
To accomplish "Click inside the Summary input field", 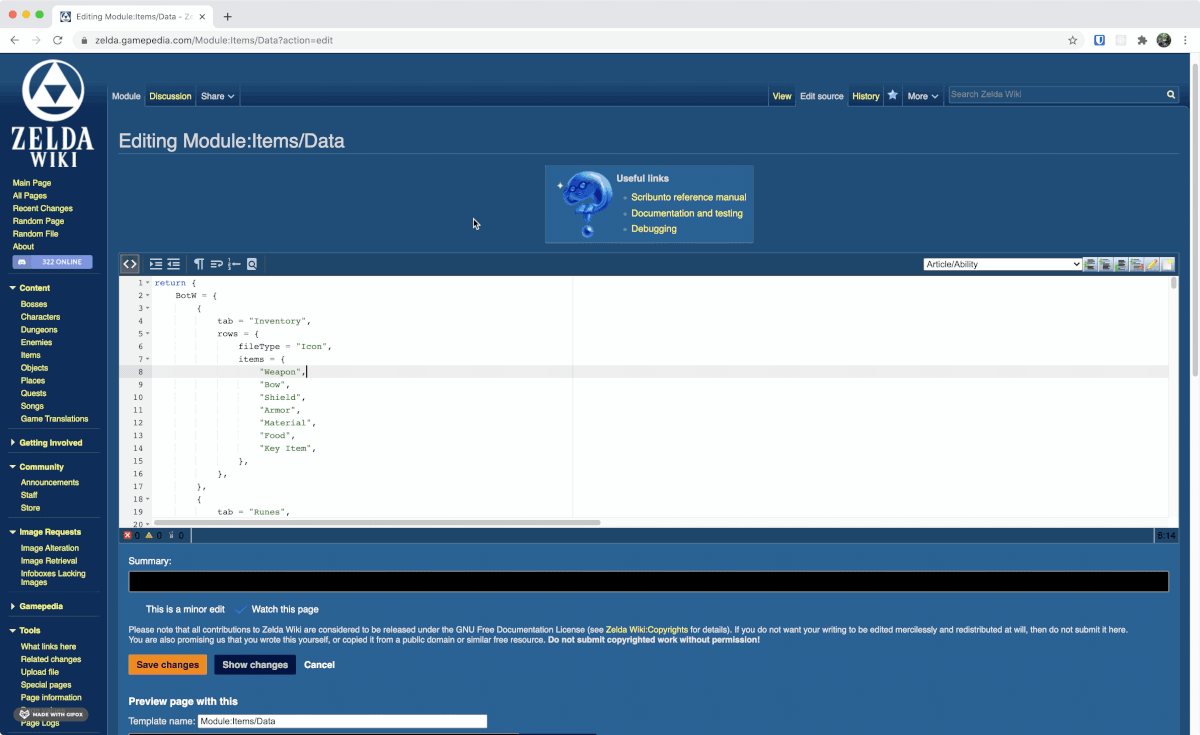I will tap(648, 580).
